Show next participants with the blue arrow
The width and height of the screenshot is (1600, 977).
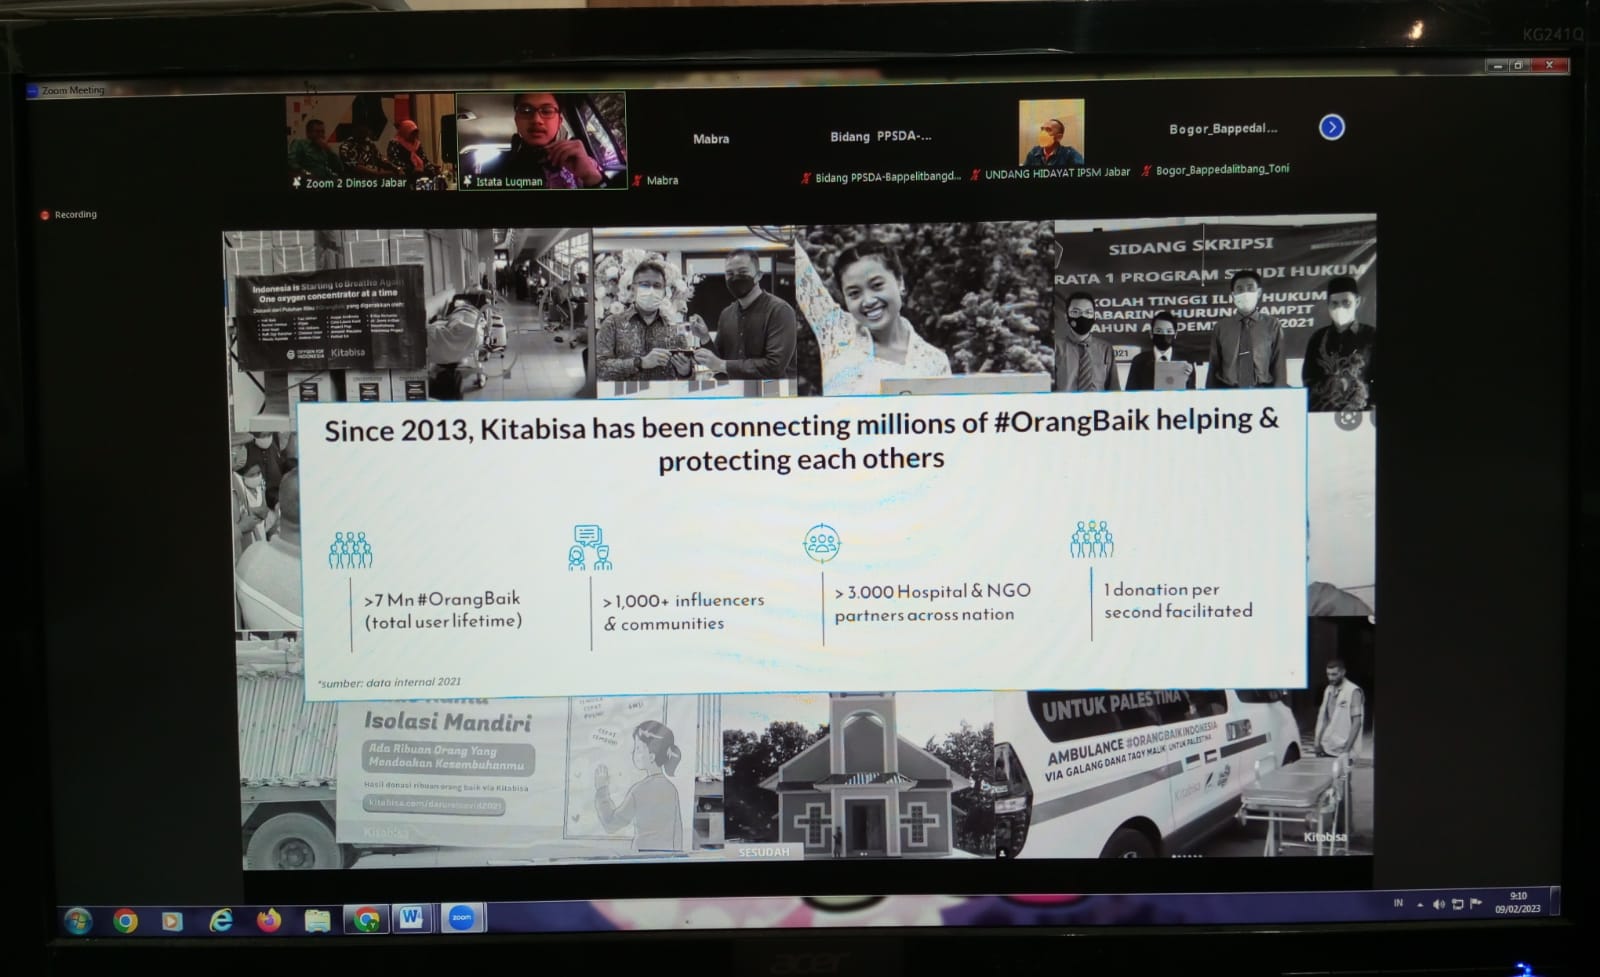1331,127
